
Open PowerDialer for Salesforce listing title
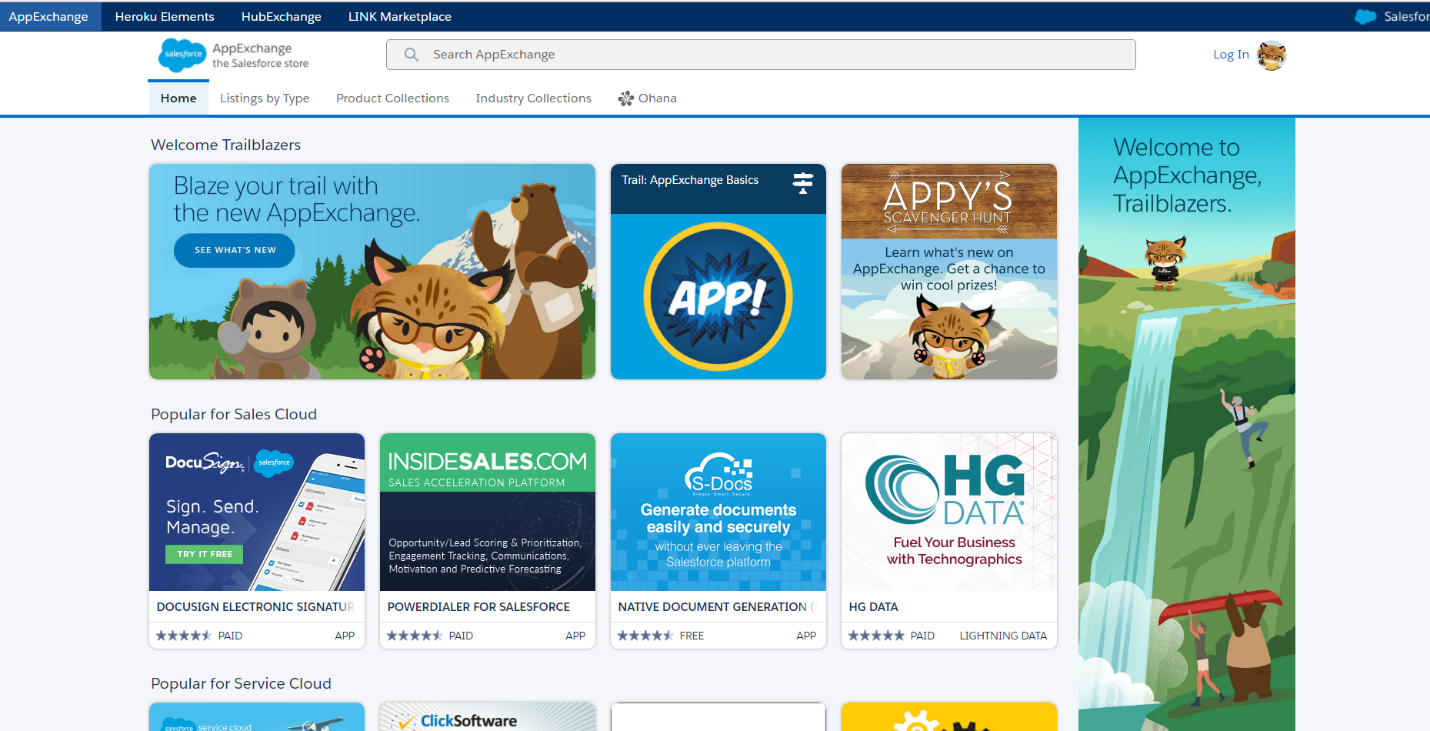pos(479,607)
